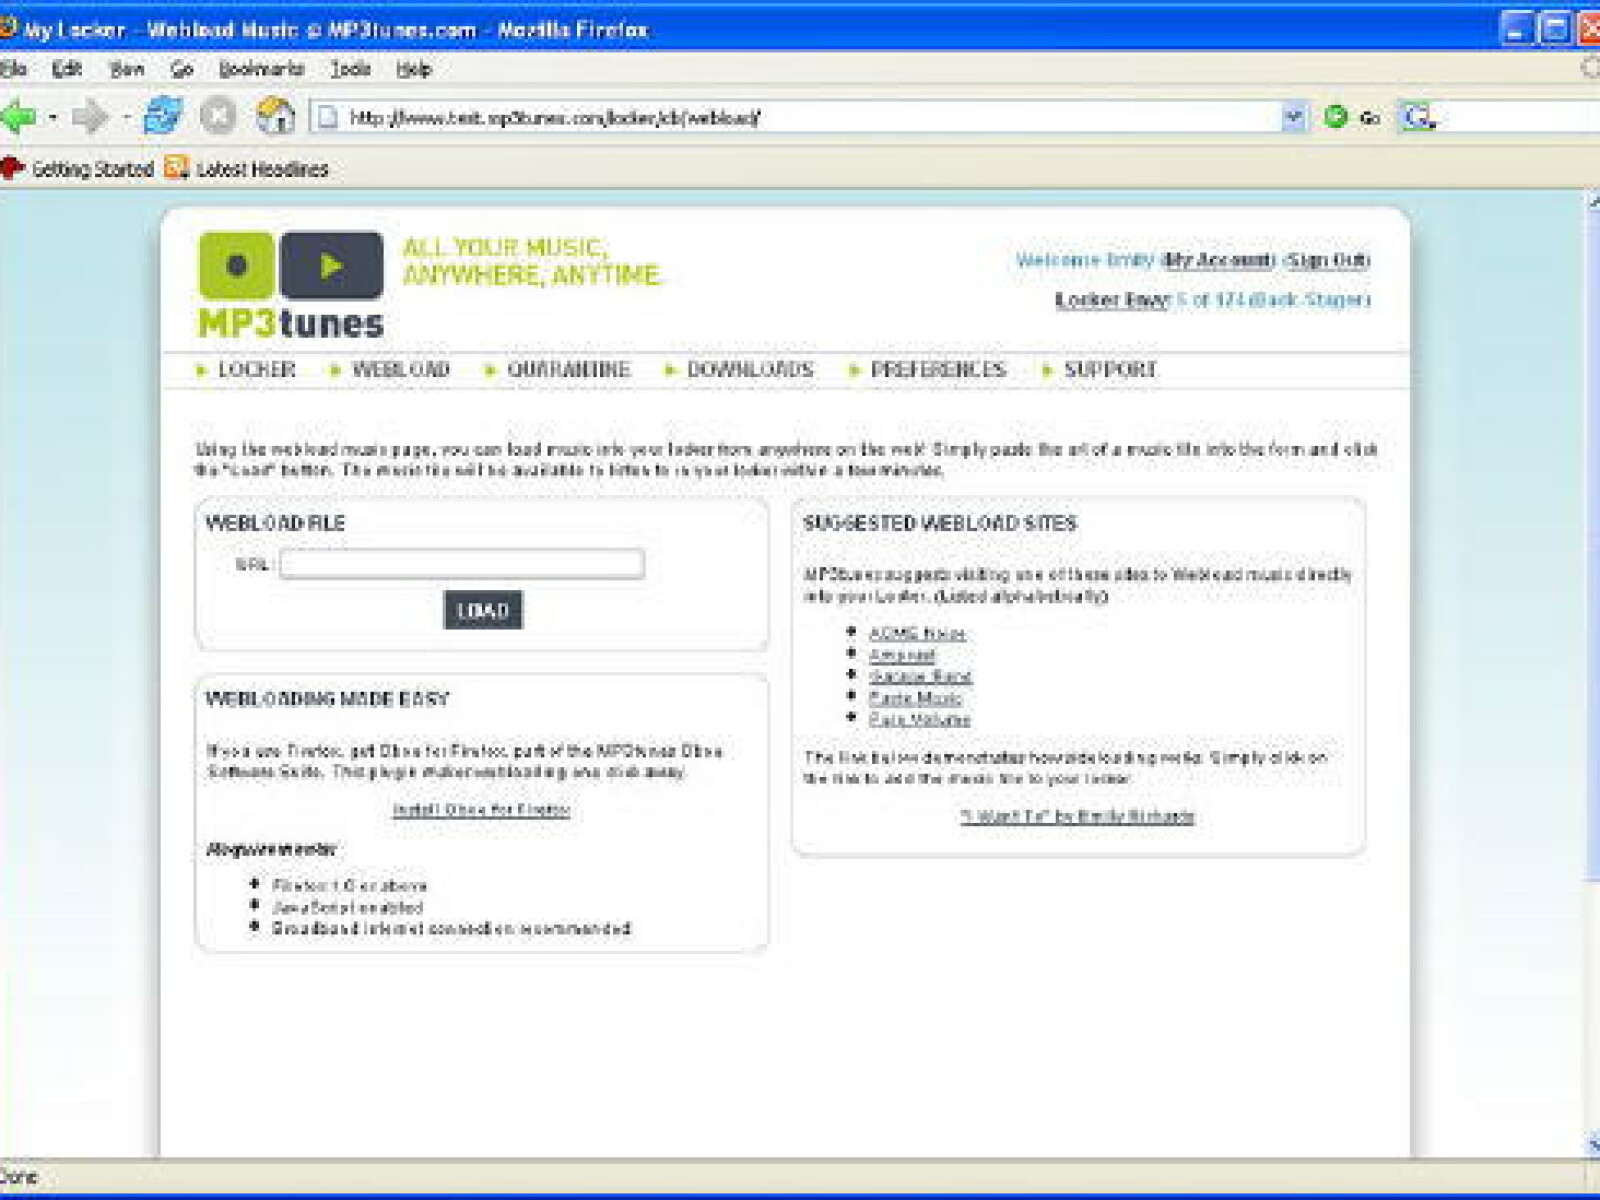Click the green Go button icon
The height and width of the screenshot is (1200, 1600).
click(1336, 117)
